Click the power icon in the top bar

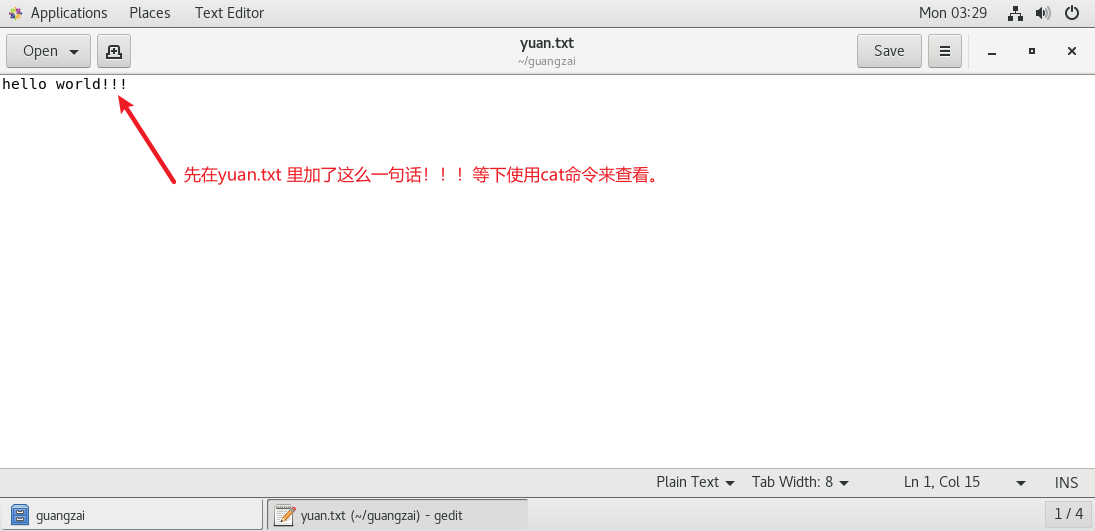click(1071, 13)
